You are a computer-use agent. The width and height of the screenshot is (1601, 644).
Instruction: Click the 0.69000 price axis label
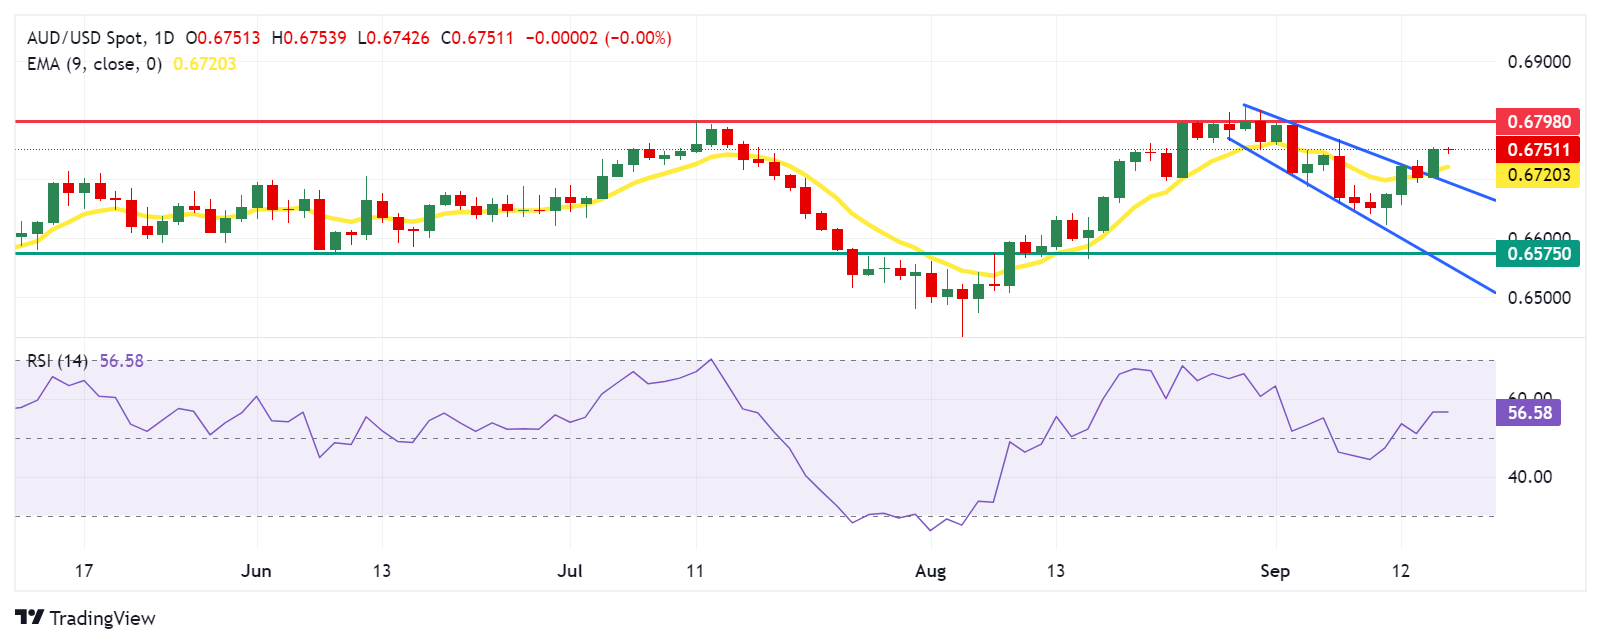pos(1539,62)
